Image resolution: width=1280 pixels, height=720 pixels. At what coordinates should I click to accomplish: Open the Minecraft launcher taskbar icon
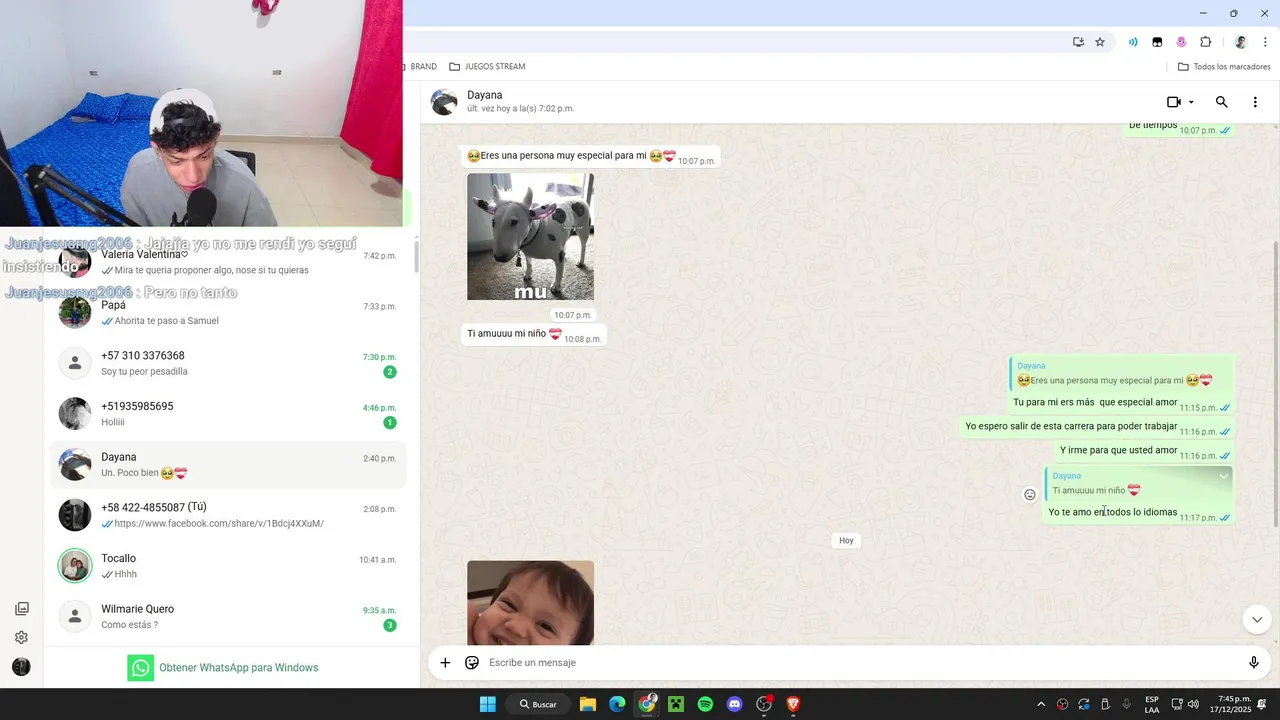[676, 704]
